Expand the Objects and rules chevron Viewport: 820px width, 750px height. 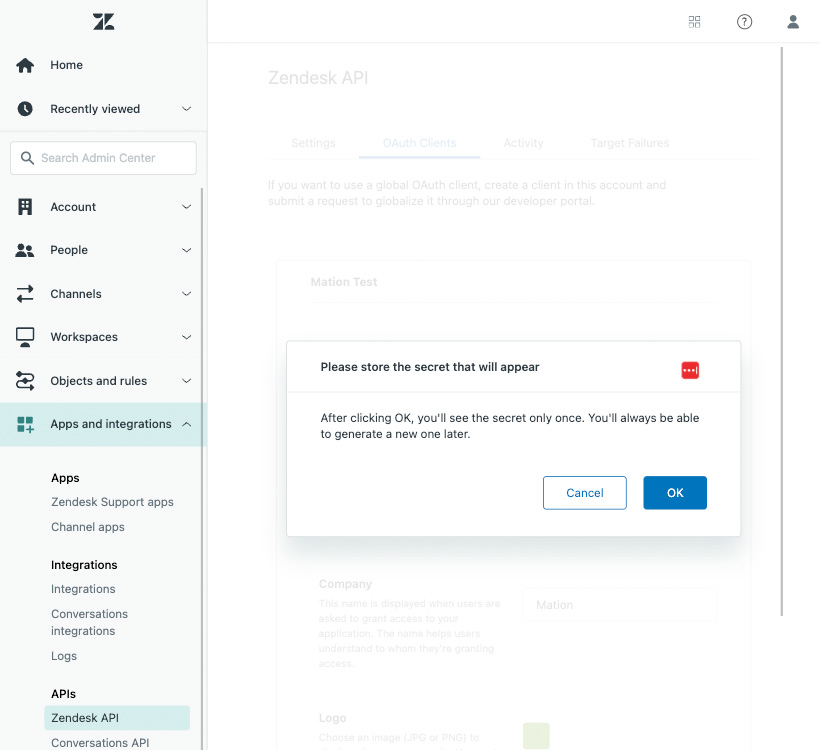point(186,381)
